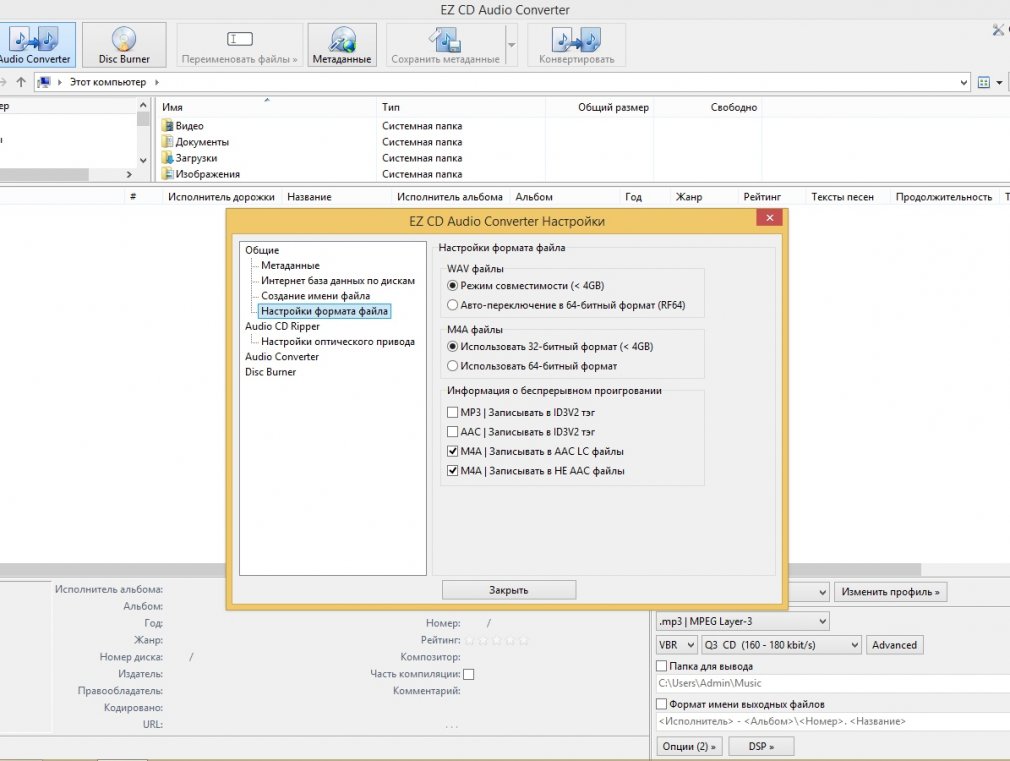Screen dimensions: 1010x761
Task: Open the Изображения folder
Action: tap(201, 174)
